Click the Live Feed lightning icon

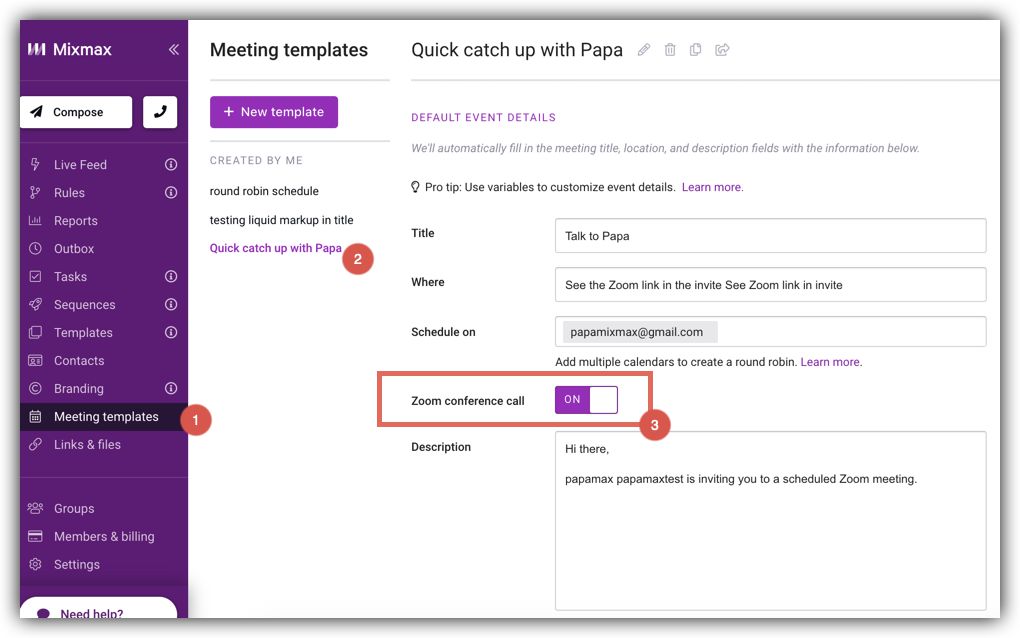coord(35,165)
